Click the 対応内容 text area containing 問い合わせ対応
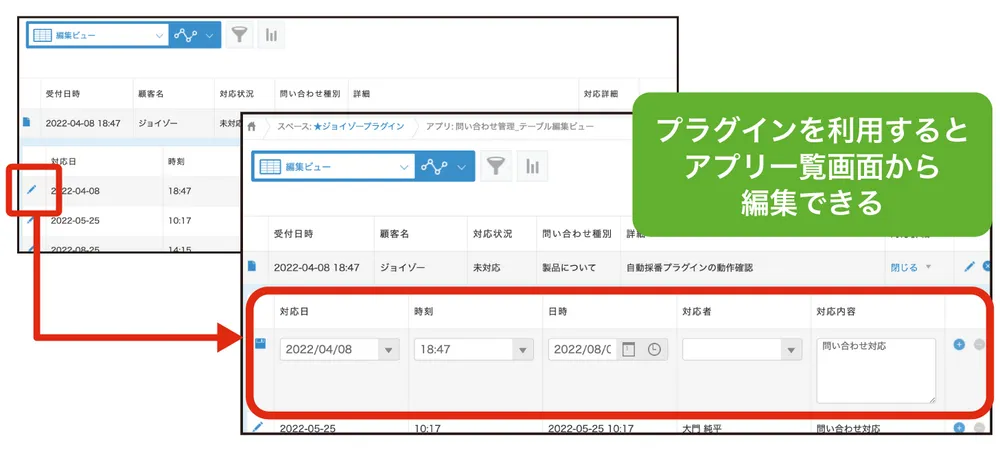Image resolution: width=1000 pixels, height=450 pixels. pos(876,370)
